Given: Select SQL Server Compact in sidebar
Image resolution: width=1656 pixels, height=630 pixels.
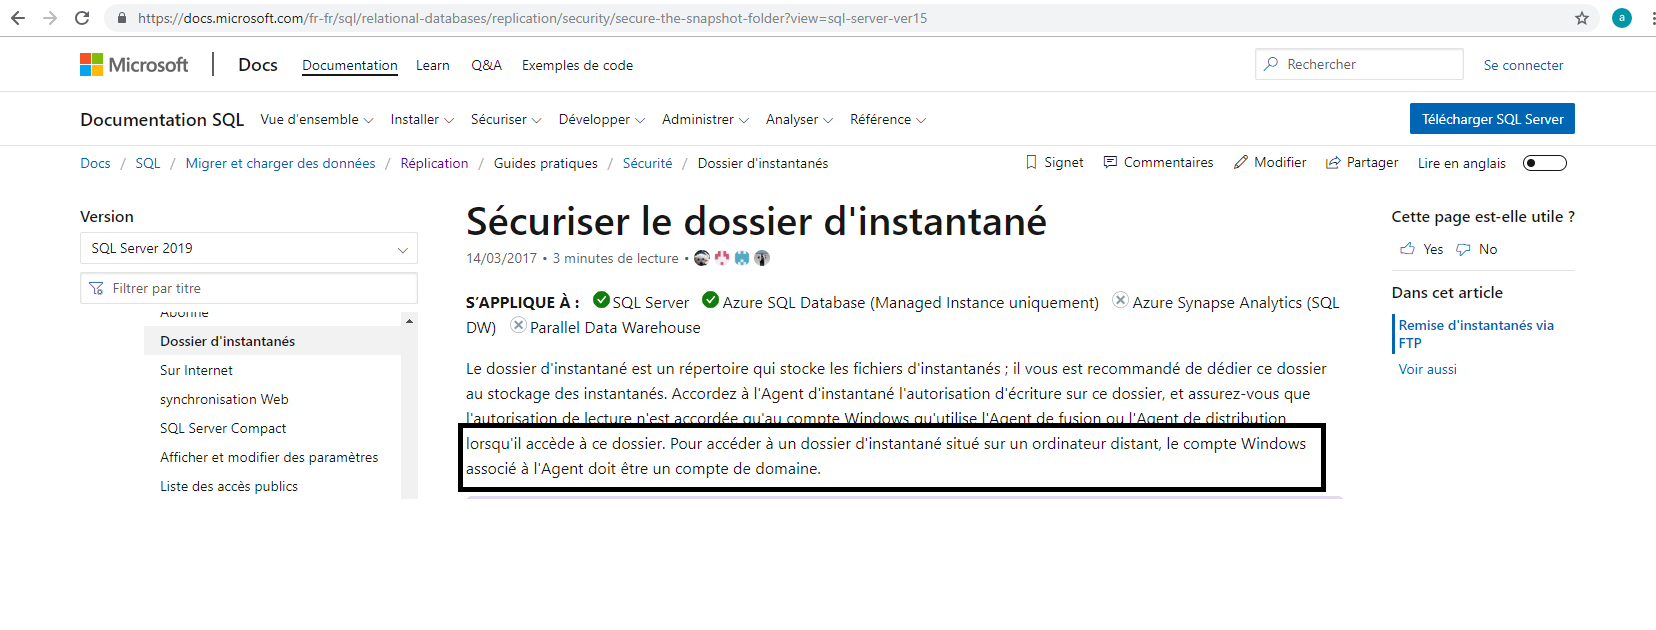Looking at the screenshot, I should point(223,428).
